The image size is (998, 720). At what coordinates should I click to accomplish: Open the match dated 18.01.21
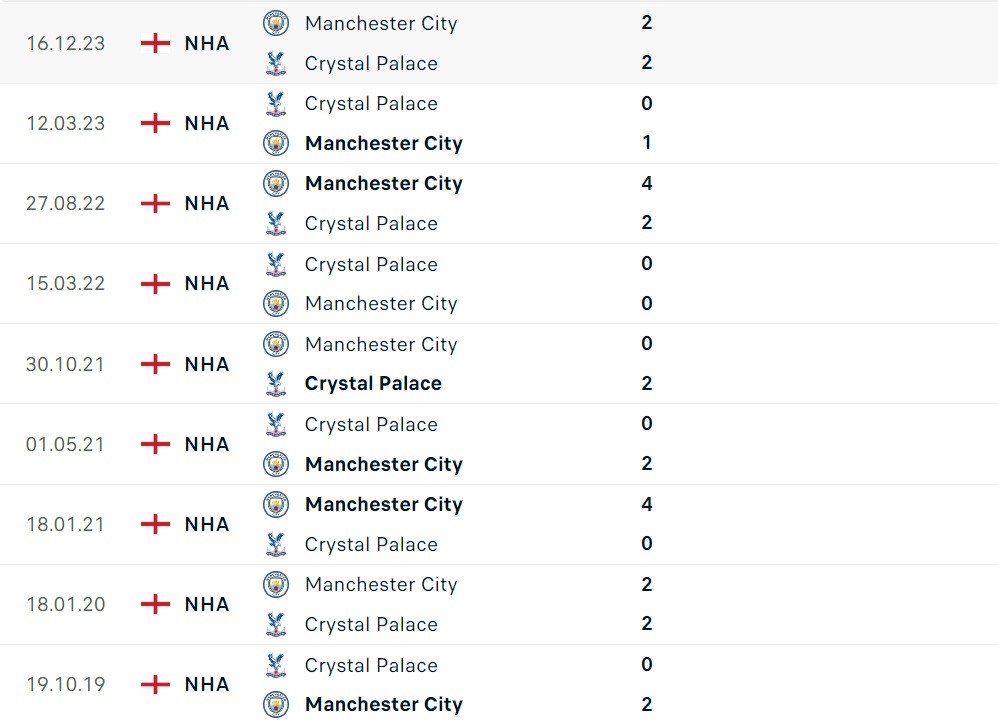click(65, 524)
